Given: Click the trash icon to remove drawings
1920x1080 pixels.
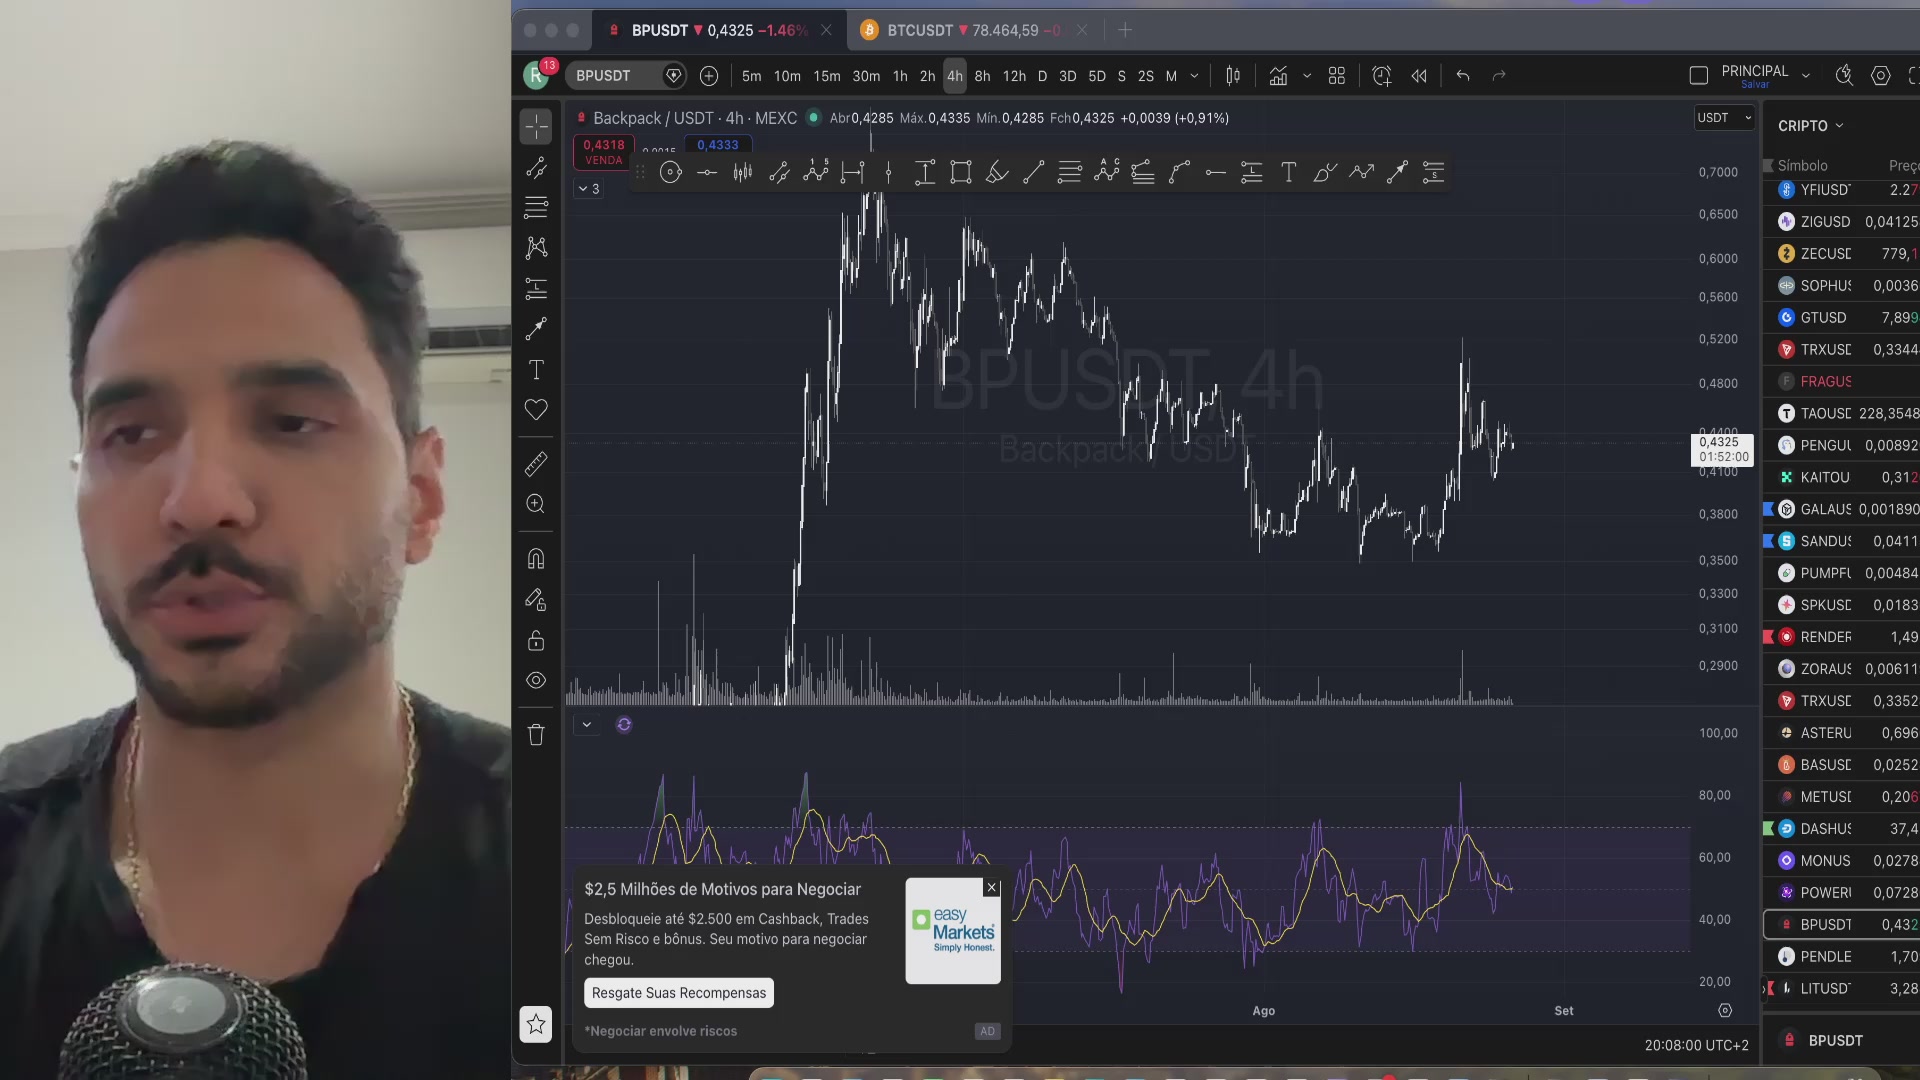Looking at the screenshot, I should [536, 735].
